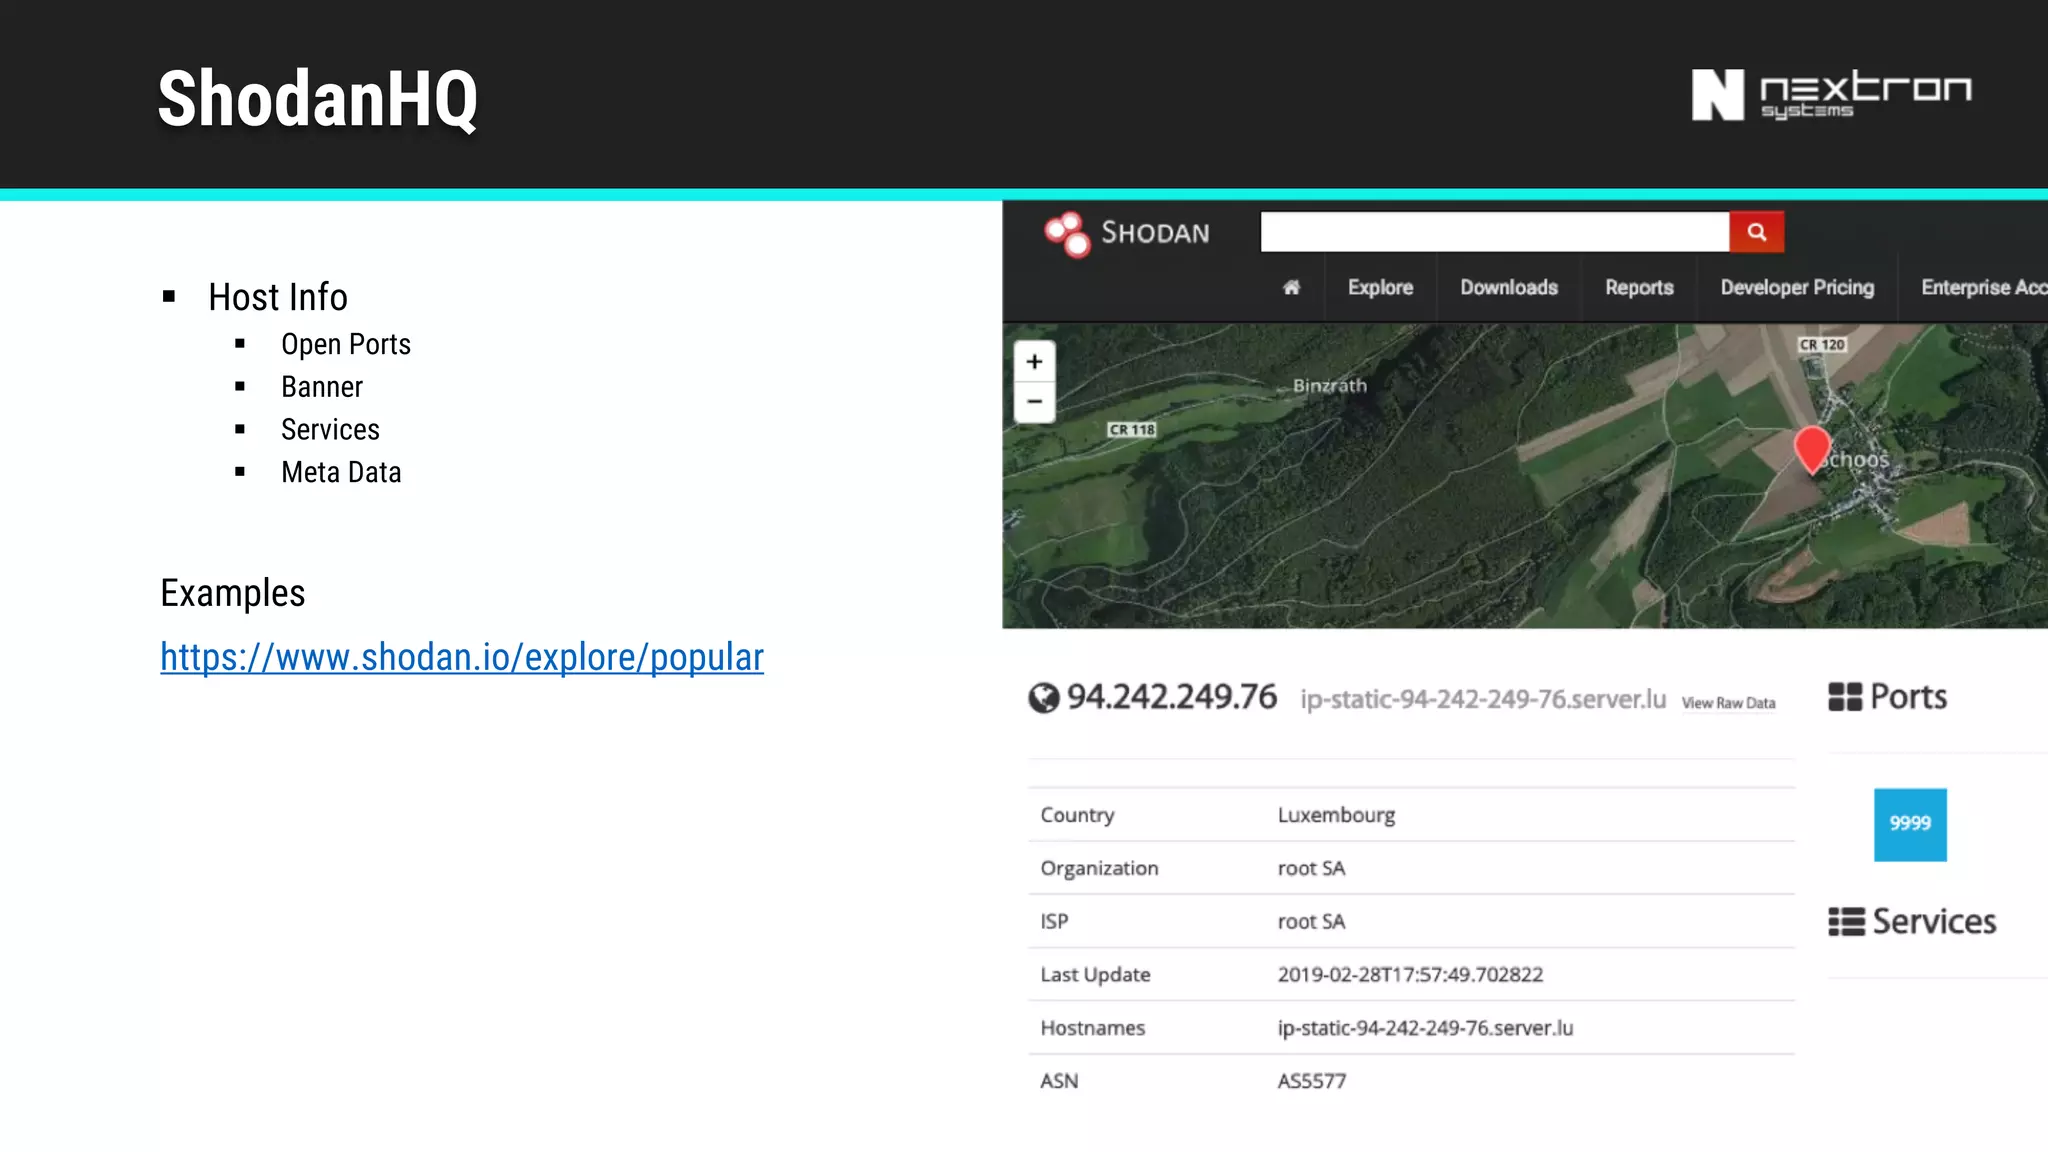The width and height of the screenshot is (2048, 1152).
Task: Open the Downloads menu item
Action: (1509, 288)
